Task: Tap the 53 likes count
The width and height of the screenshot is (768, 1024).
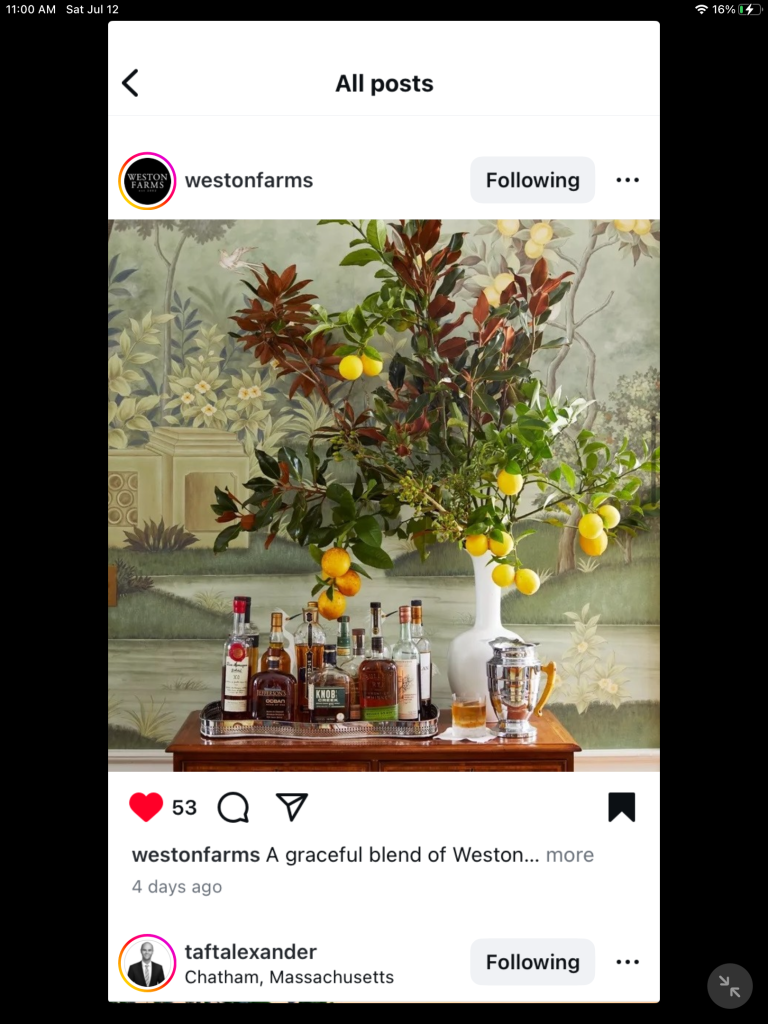Action: coord(184,808)
